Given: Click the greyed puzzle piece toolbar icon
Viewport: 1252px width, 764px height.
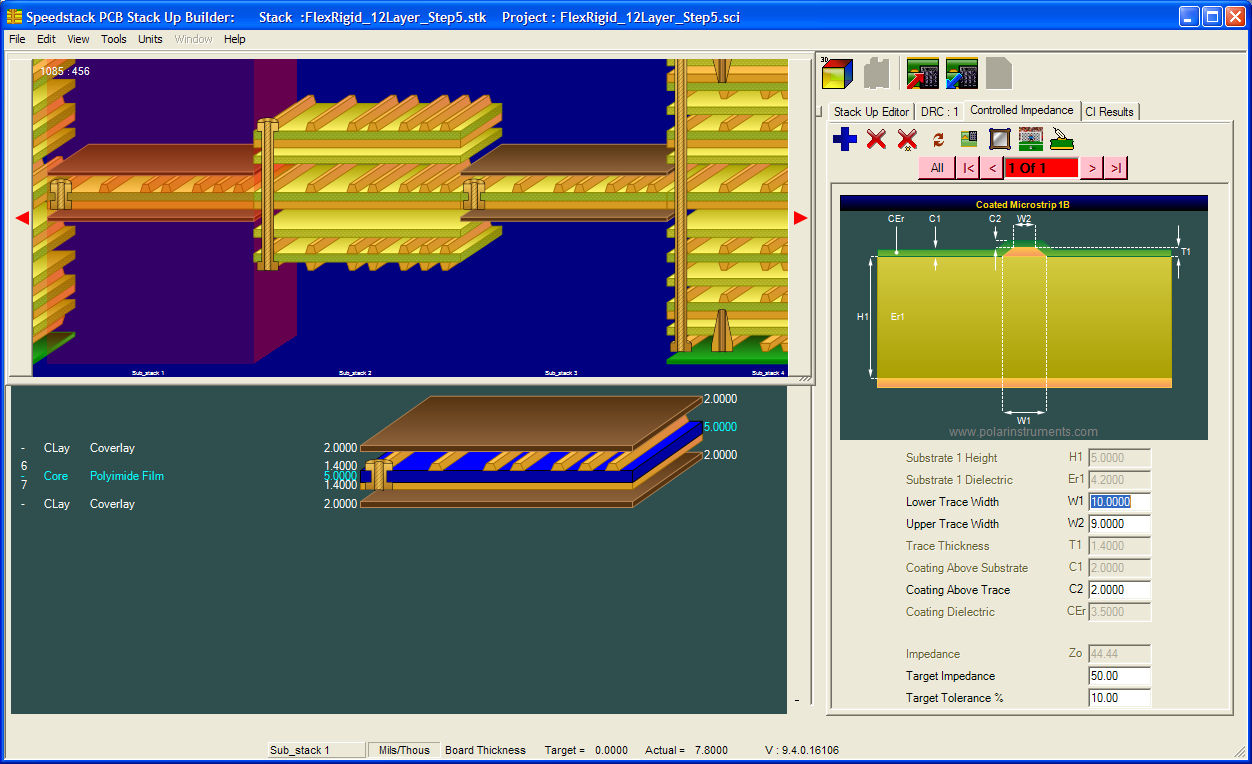Looking at the screenshot, I should pos(877,74).
